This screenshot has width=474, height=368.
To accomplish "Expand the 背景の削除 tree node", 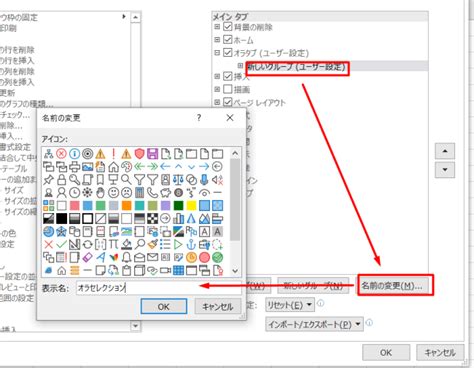I will (217, 26).
